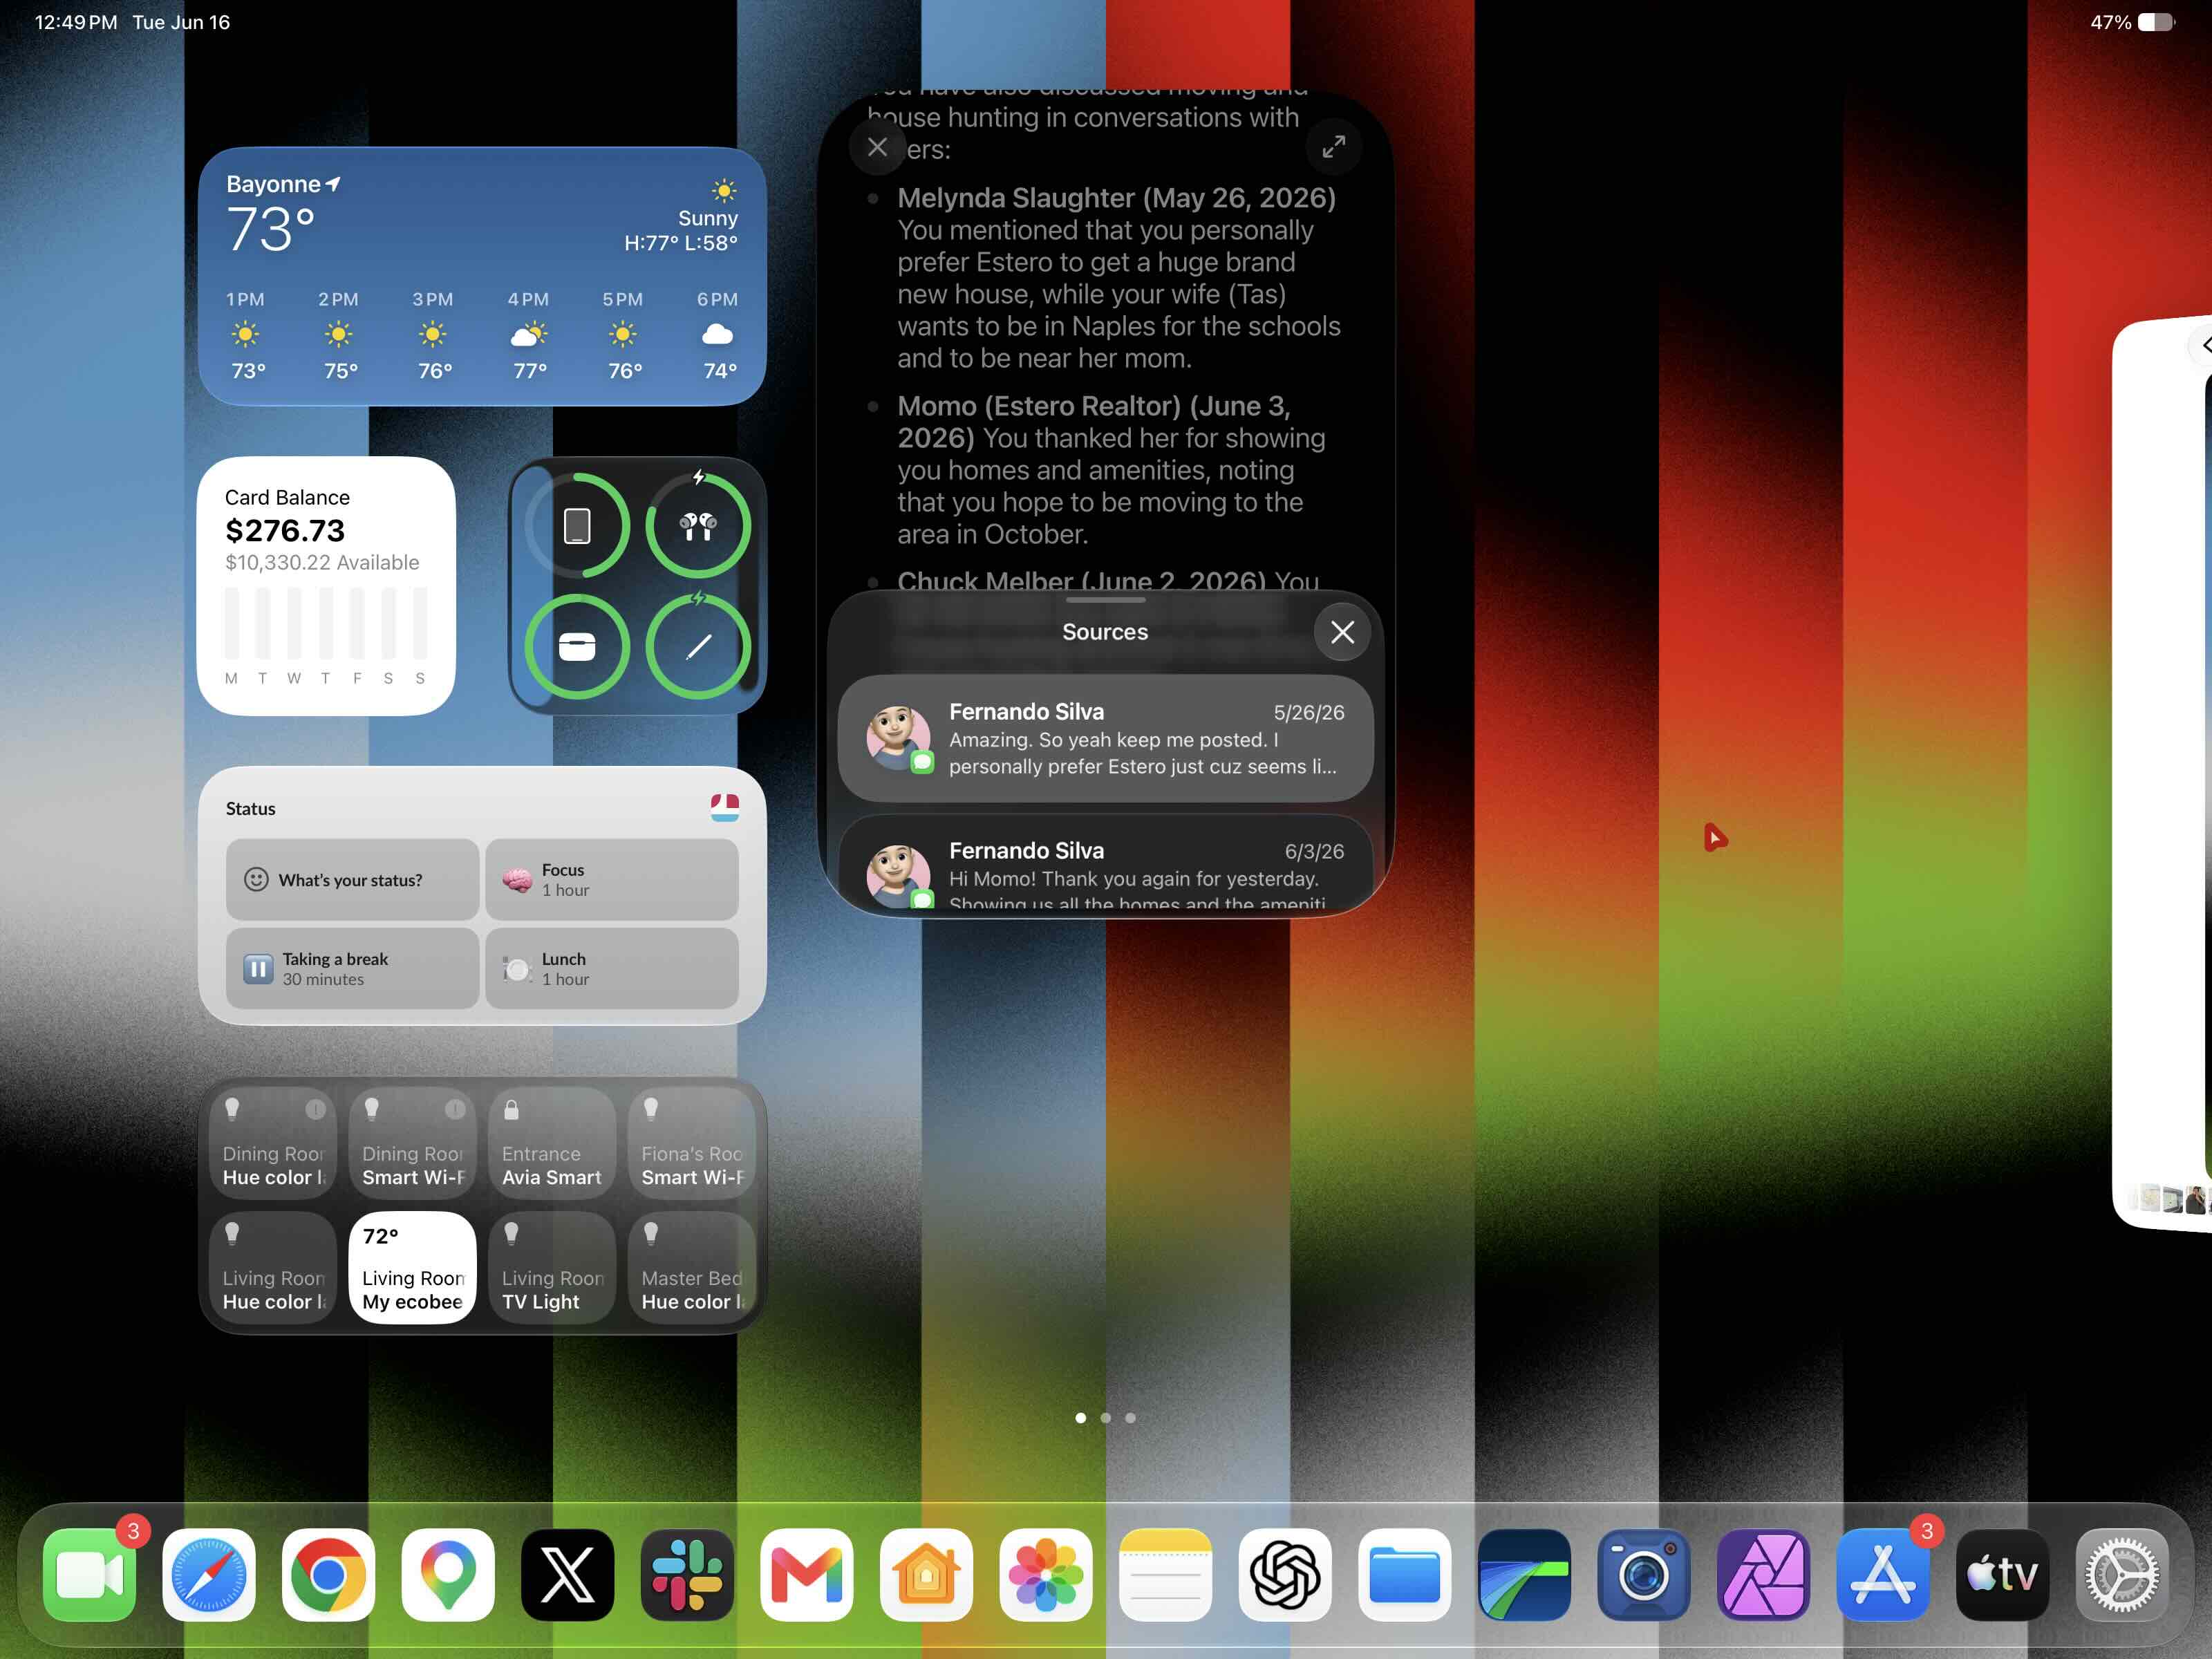Open Google Maps app in dock
This screenshot has height=1659, width=2212.
[448, 1574]
